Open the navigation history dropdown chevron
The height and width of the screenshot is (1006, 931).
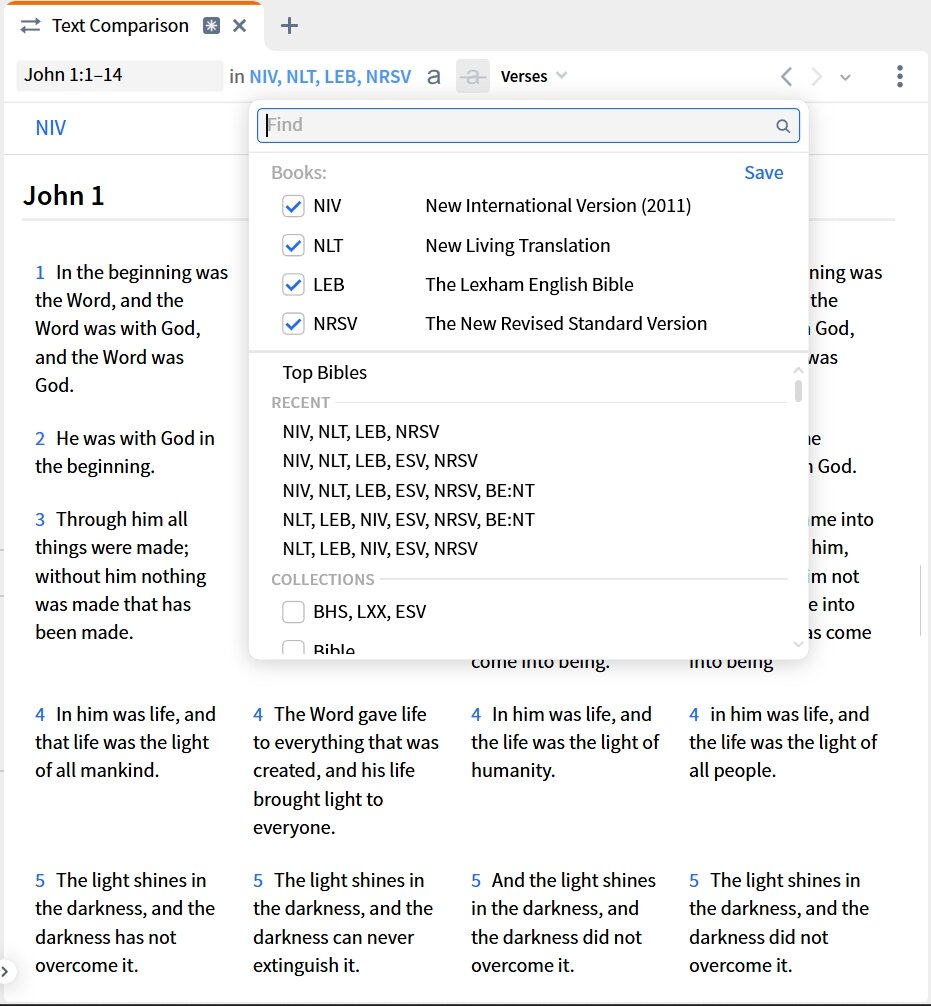point(846,78)
